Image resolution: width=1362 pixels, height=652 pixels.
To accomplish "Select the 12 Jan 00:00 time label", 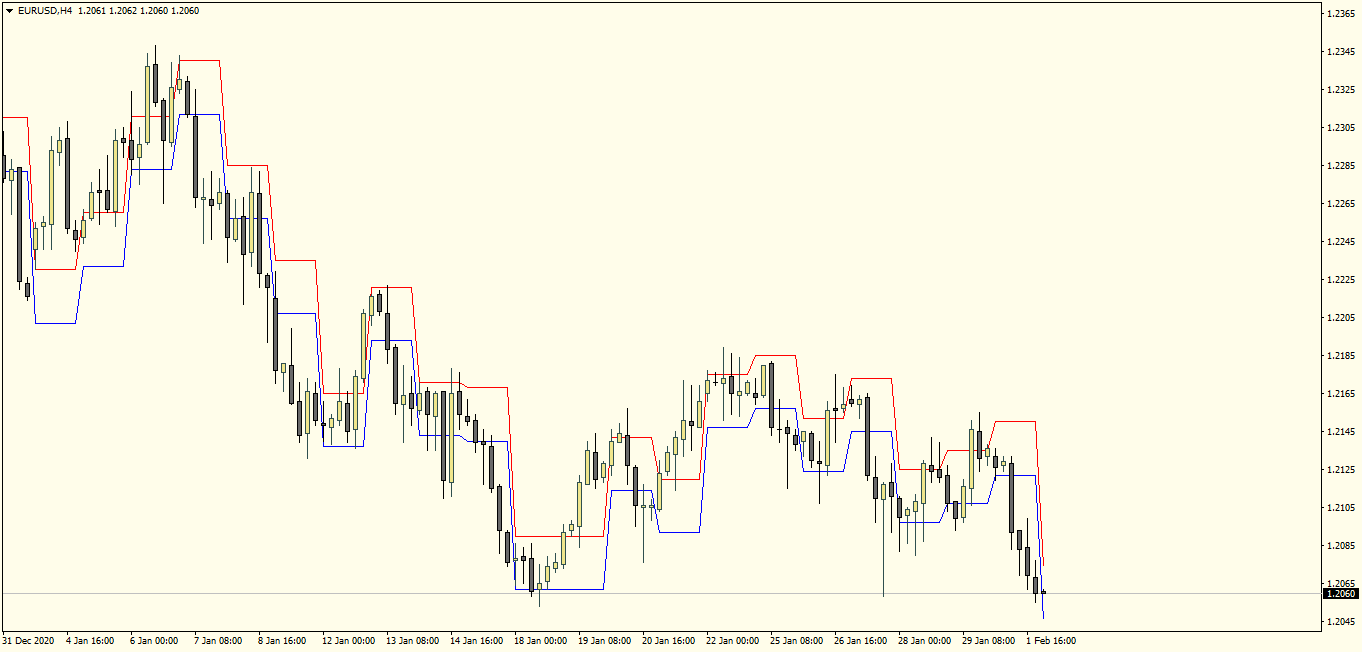I will [350, 640].
